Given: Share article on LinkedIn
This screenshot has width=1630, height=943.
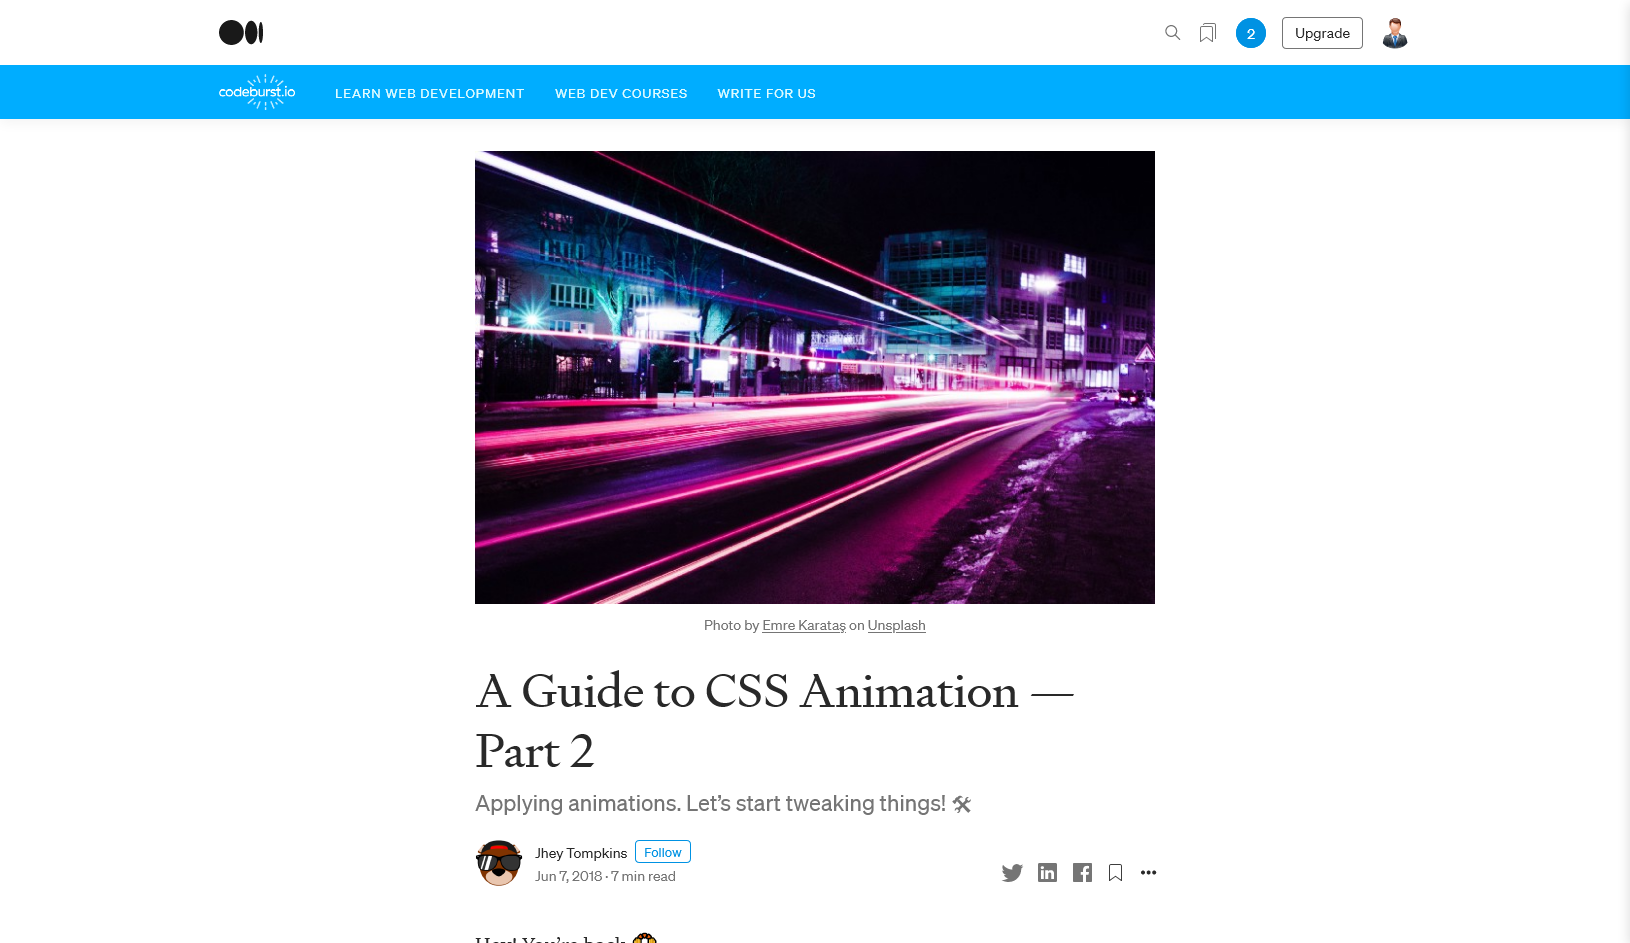Looking at the screenshot, I should click(1047, 873).
